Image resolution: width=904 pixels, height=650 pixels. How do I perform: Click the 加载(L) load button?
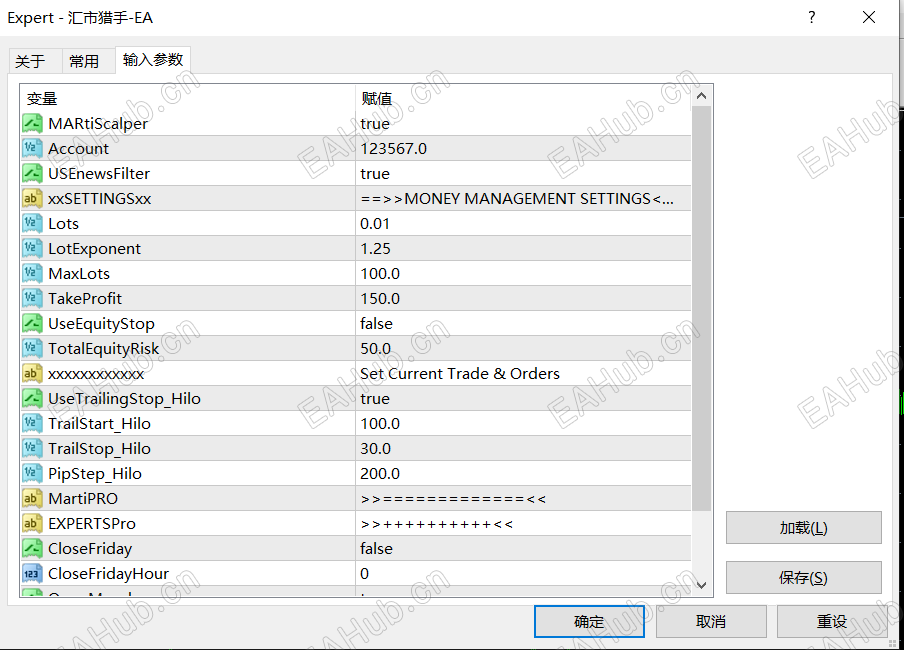pyautogui.click(x=804, y=527)
